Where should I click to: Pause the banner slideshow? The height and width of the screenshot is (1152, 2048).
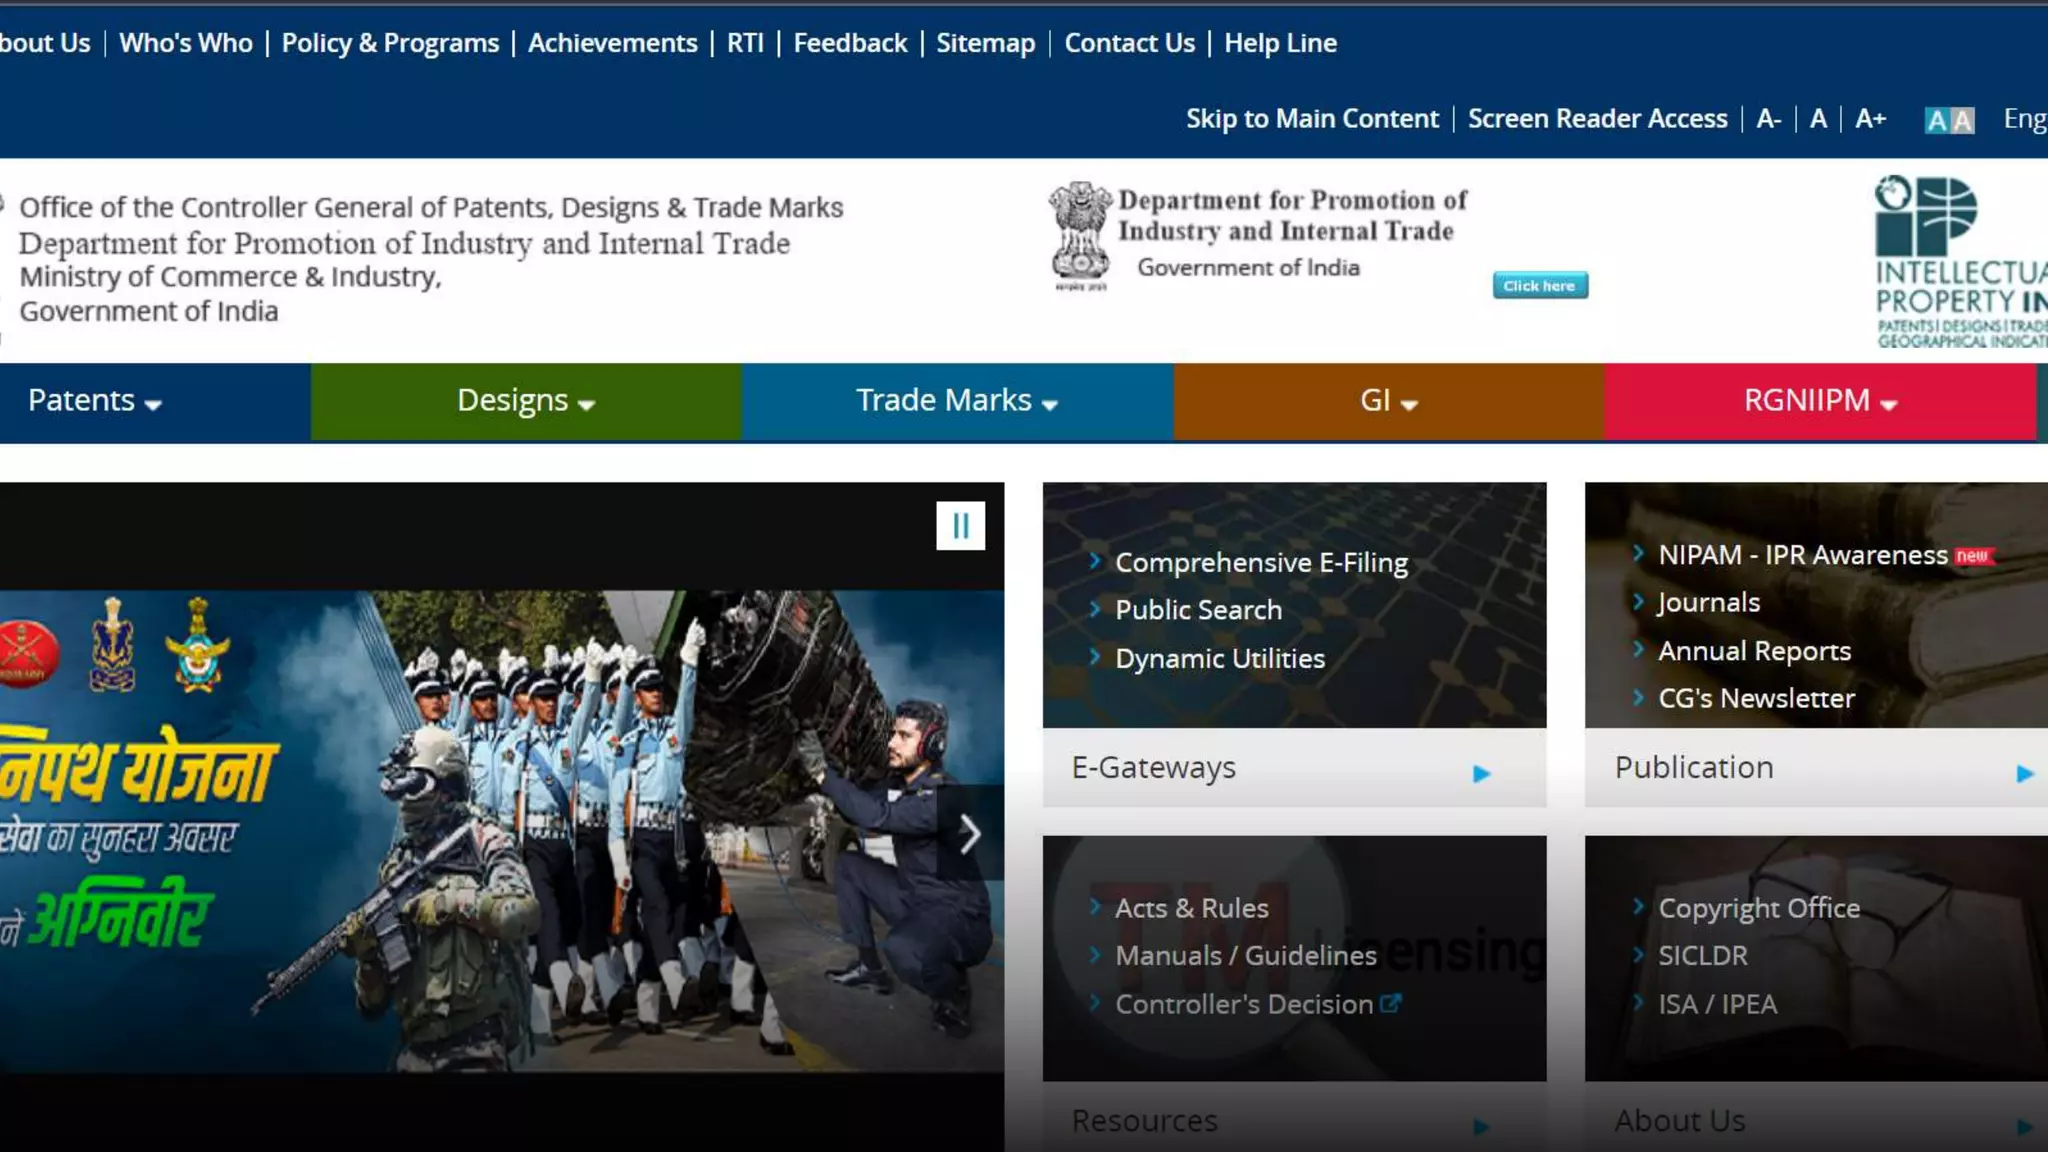coord(960,526)
